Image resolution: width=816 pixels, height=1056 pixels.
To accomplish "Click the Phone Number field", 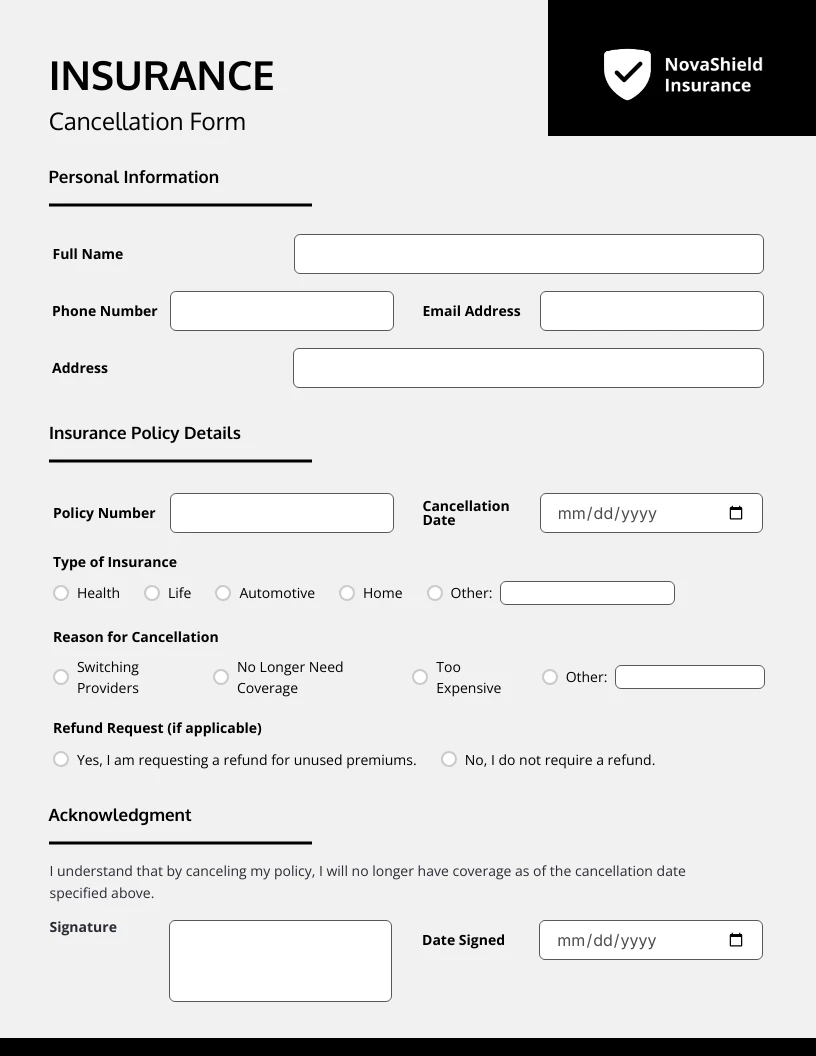I will (x=281, y=310).
